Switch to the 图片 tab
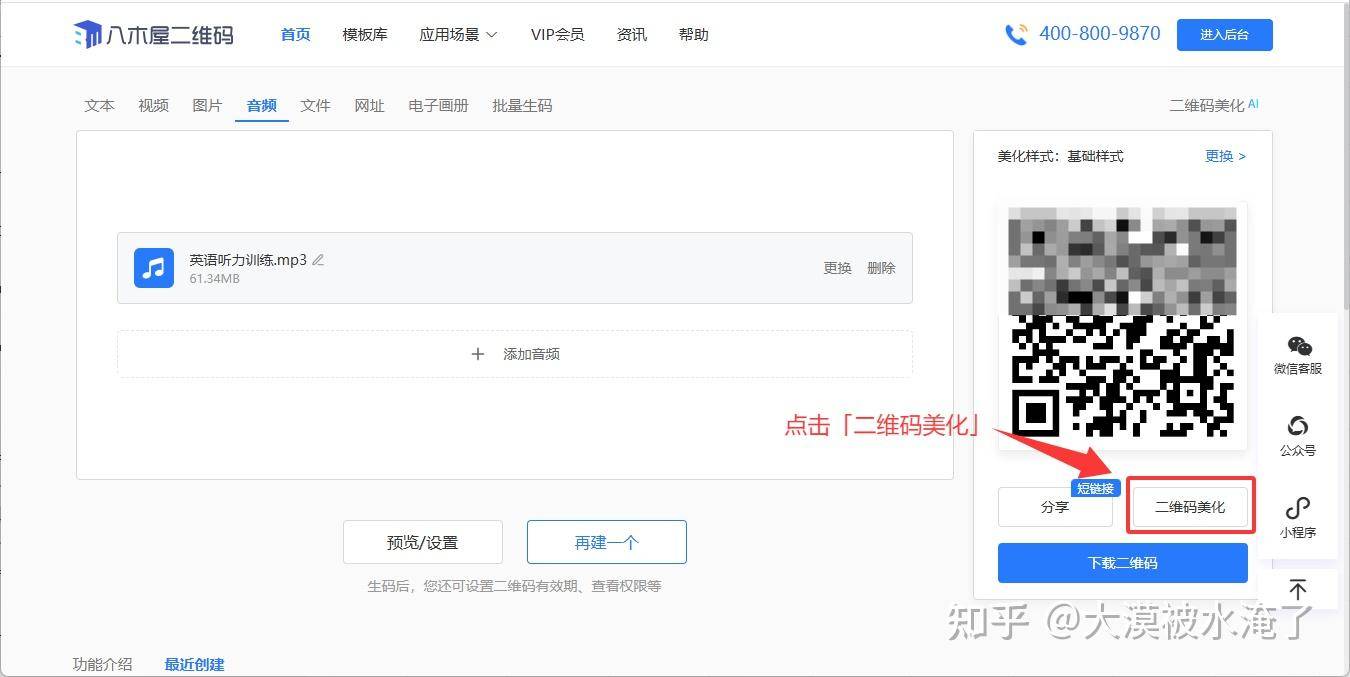 pos(208,105)
